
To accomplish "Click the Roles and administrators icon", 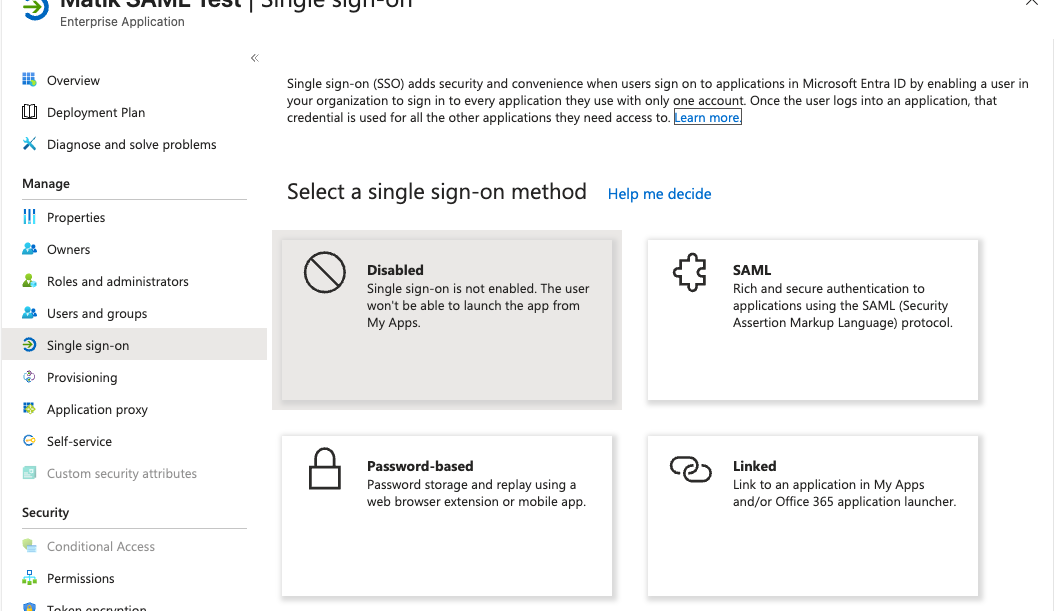I will [x=30, y=281].
